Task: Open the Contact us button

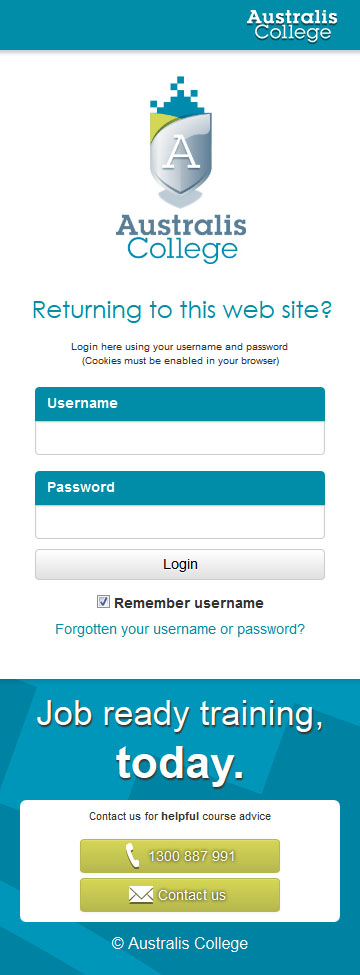Action: tap(180, 895)
